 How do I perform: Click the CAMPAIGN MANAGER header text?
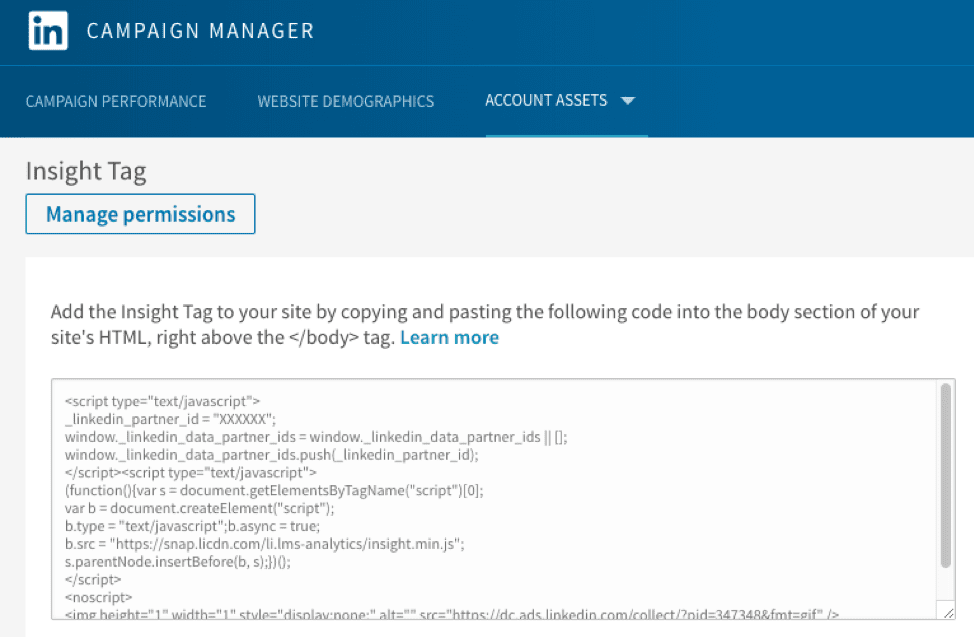(200, 30)
